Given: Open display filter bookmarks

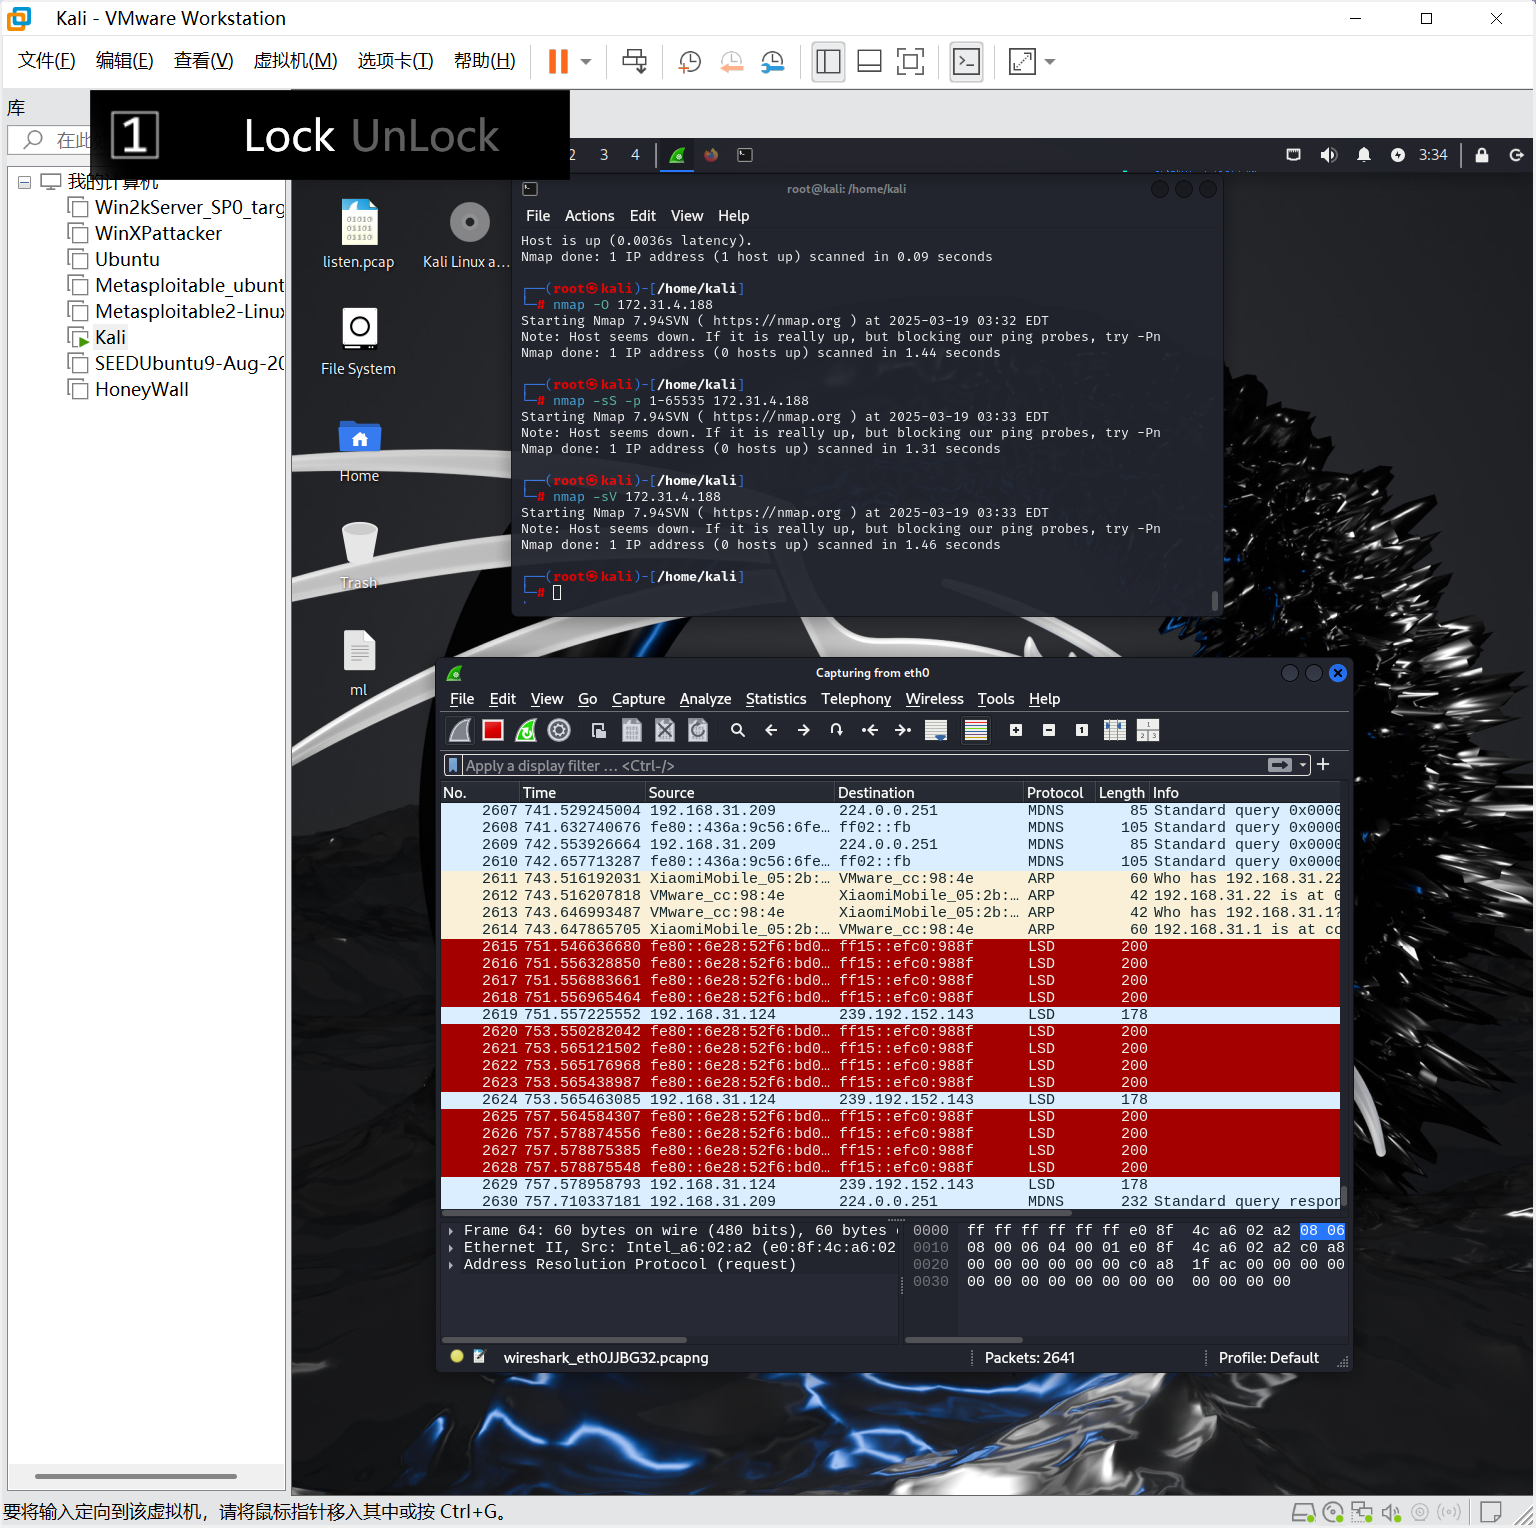Looking at the screenshot, I should (453, 766).
